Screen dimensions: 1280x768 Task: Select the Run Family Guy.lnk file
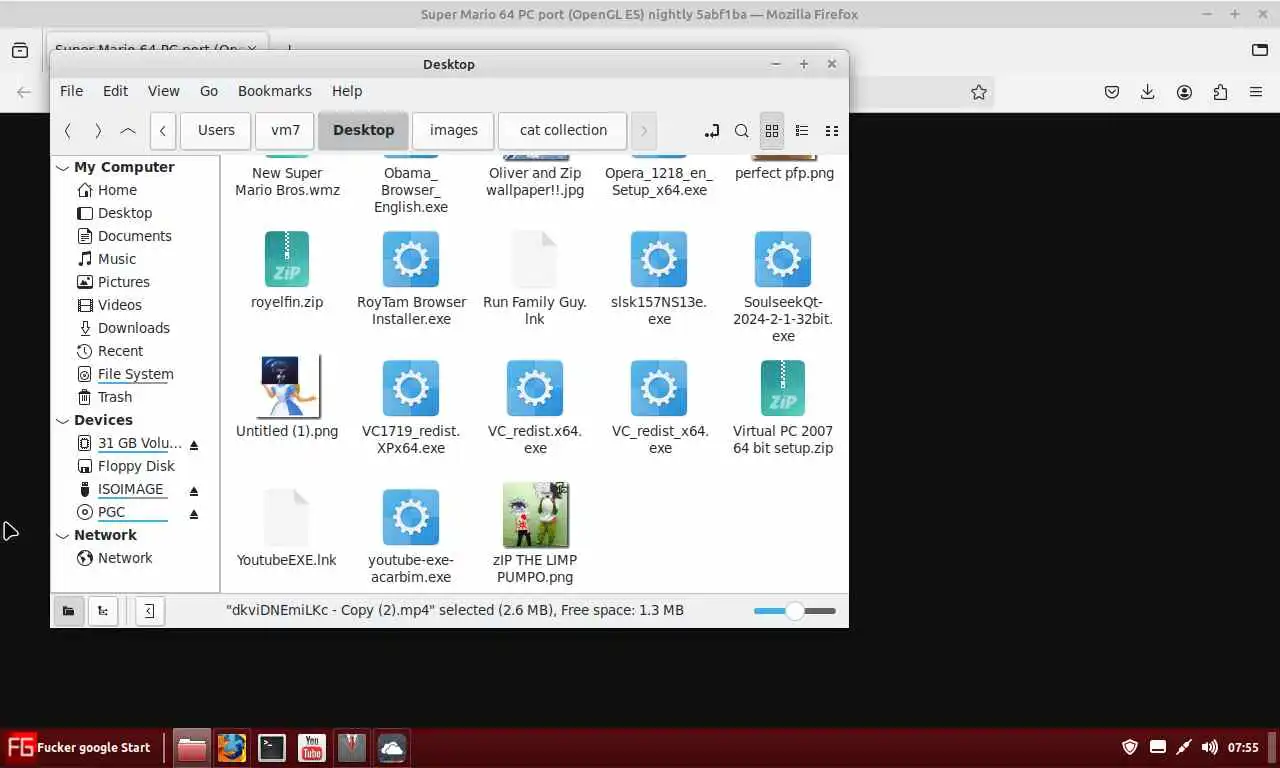coord(535,259)
